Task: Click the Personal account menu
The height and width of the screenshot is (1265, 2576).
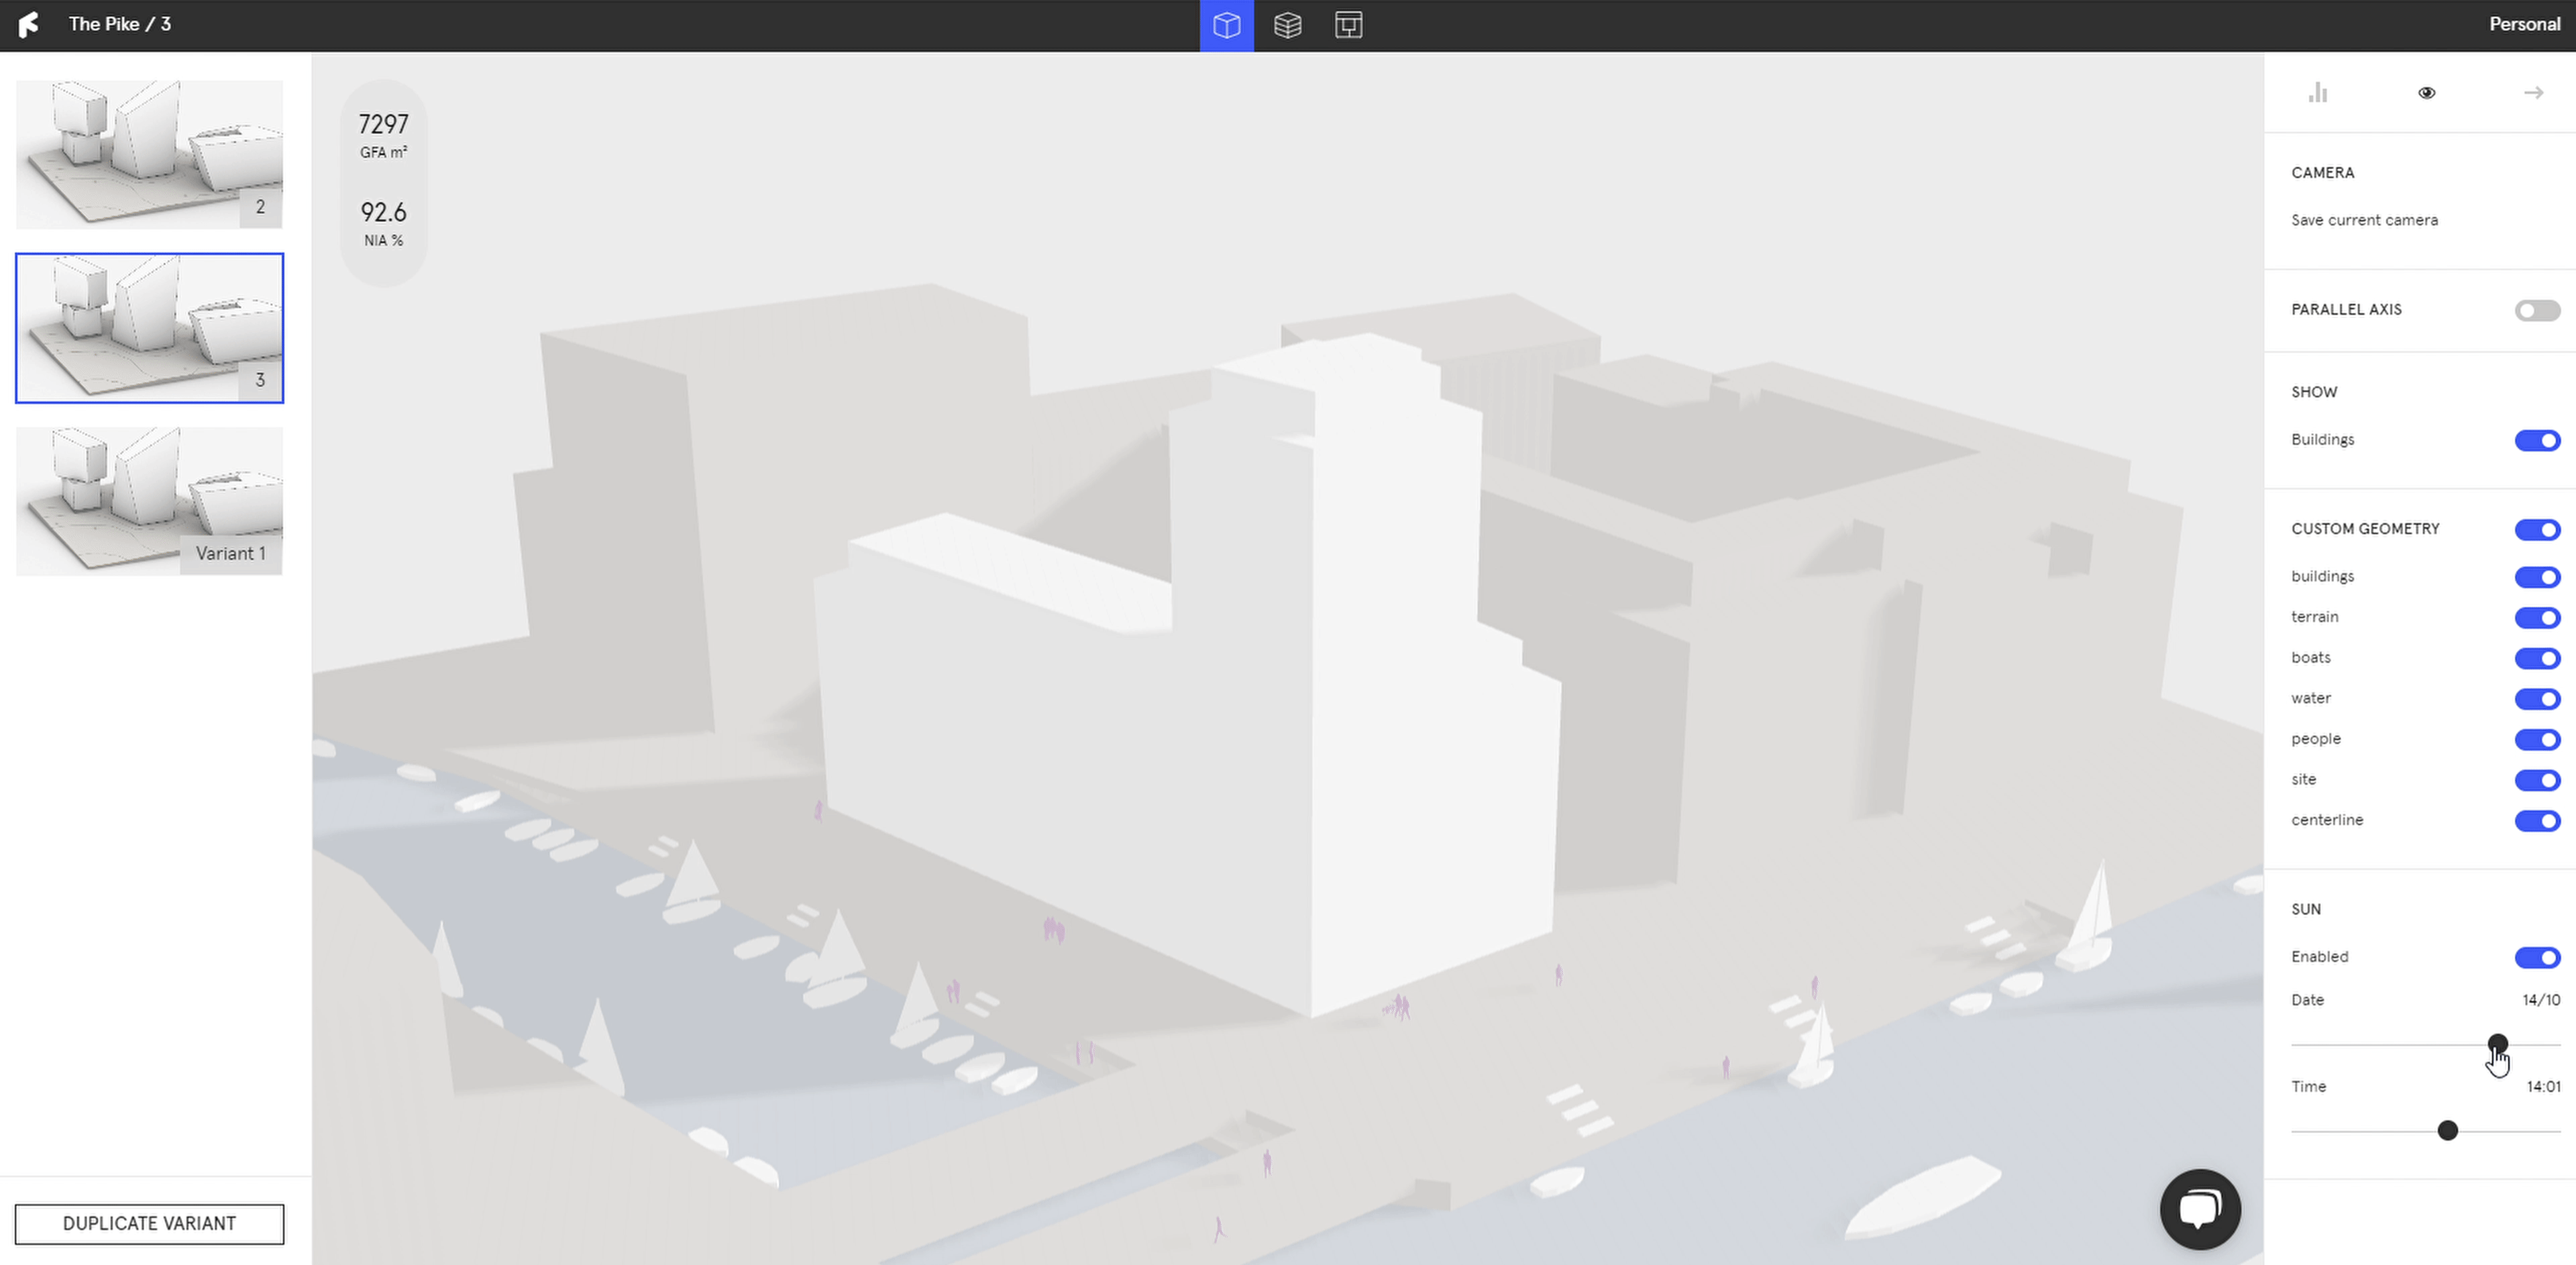Action: coord(2523,24)
